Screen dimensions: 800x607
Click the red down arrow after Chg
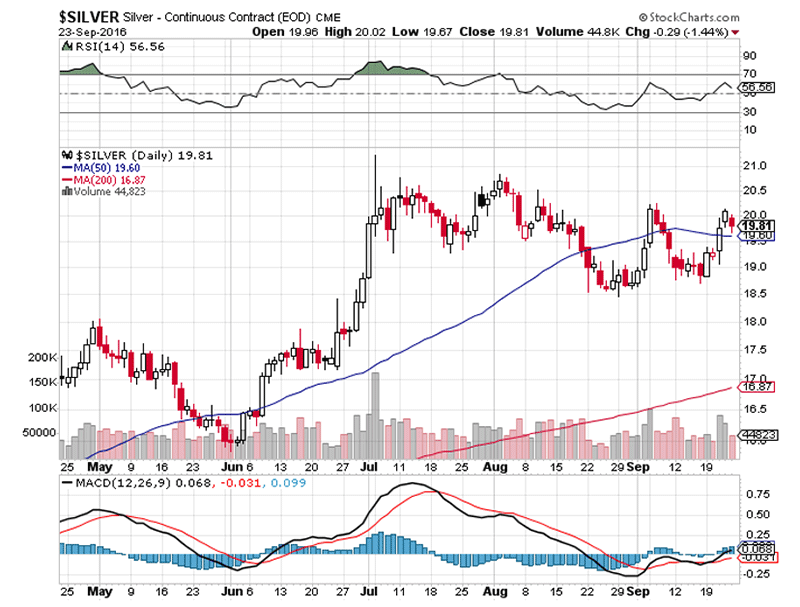click(736, 32)
